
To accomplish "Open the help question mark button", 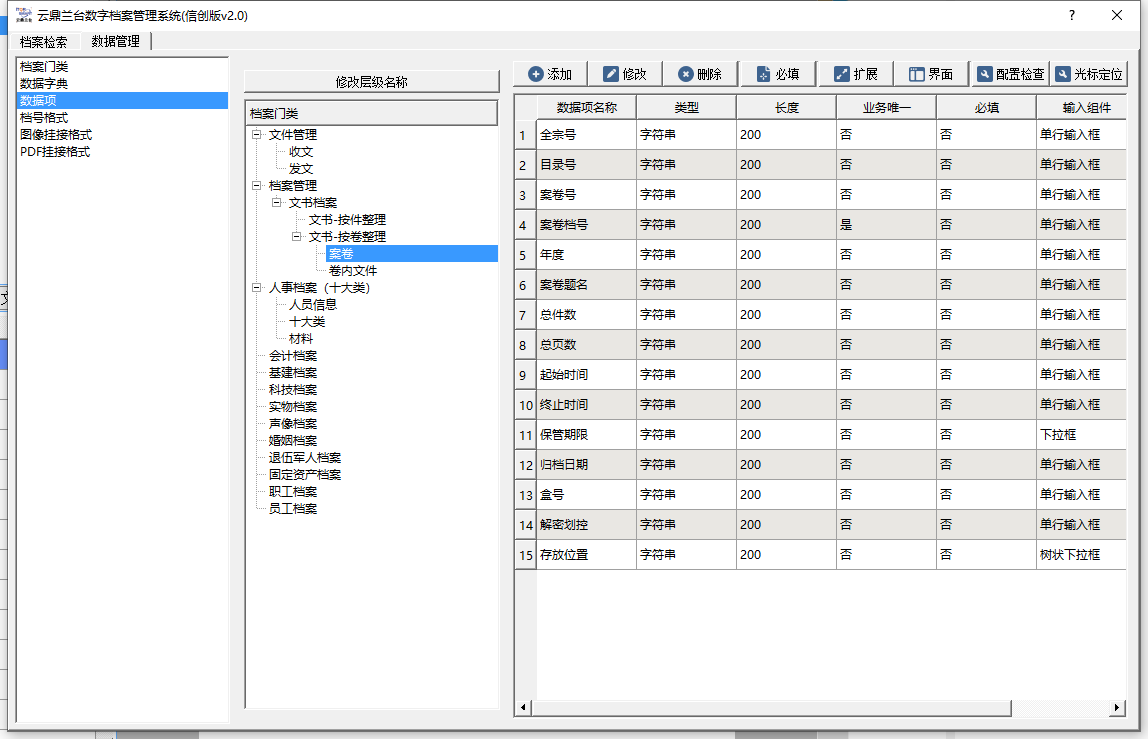I will coord(1072,15).
